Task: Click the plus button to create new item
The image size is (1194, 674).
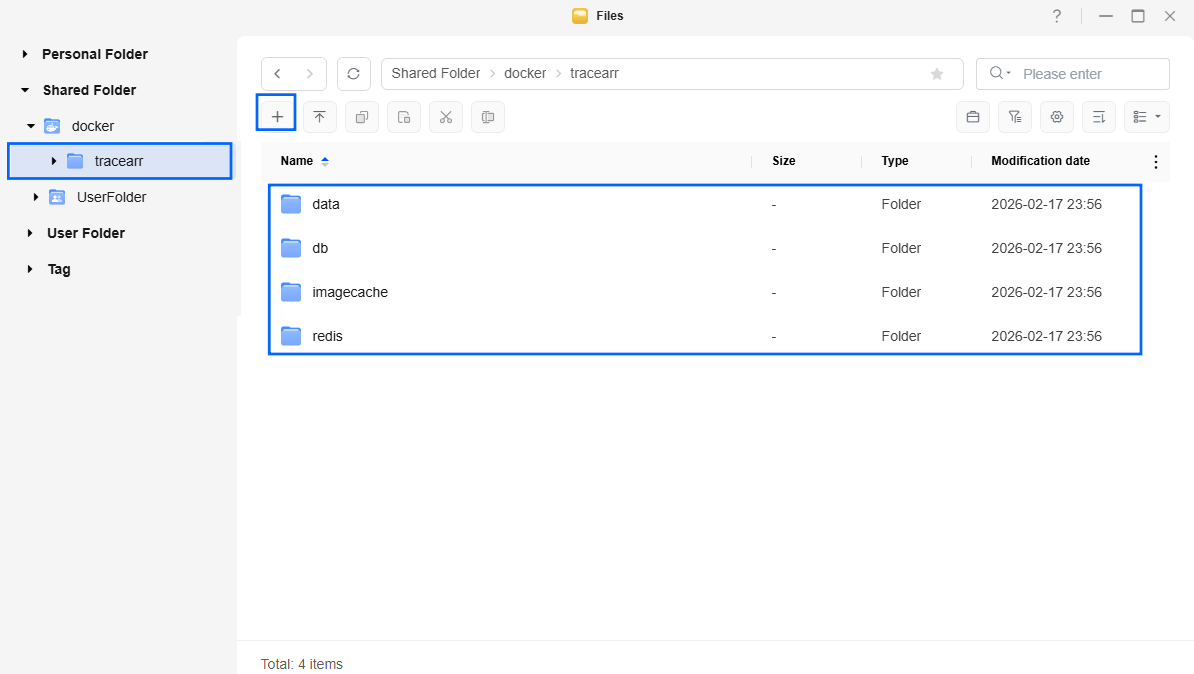Action: 277,117
